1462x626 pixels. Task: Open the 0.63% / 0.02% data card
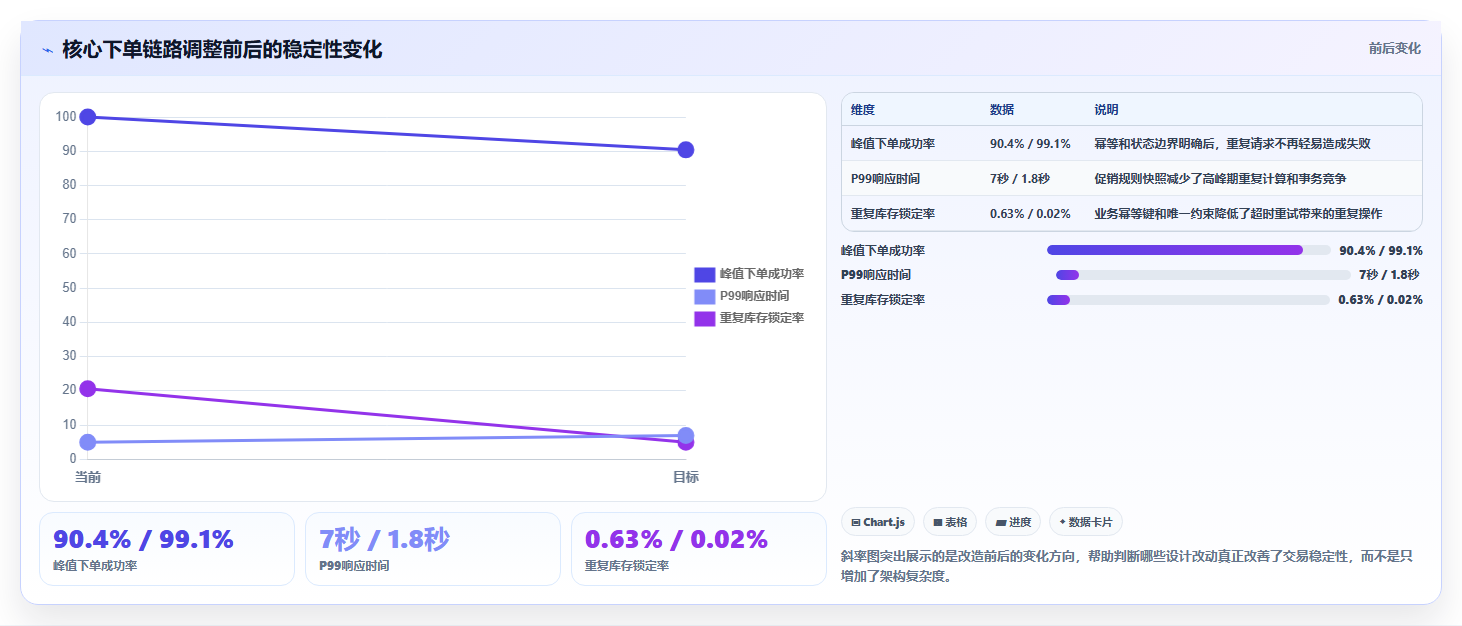(x=699, y=549)
